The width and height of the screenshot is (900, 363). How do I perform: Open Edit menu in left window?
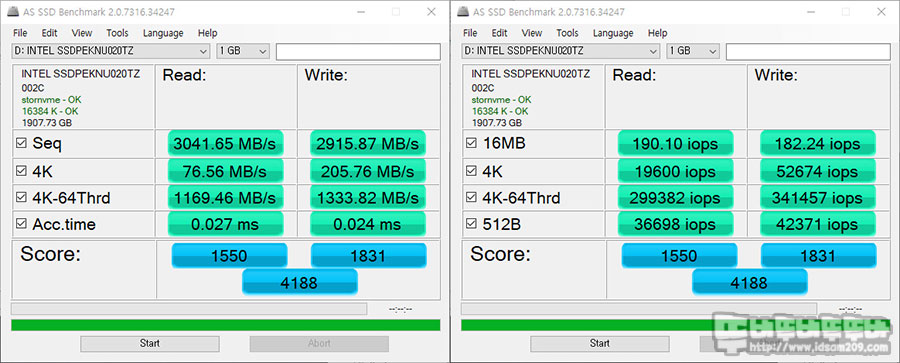(x=49, y=33)
